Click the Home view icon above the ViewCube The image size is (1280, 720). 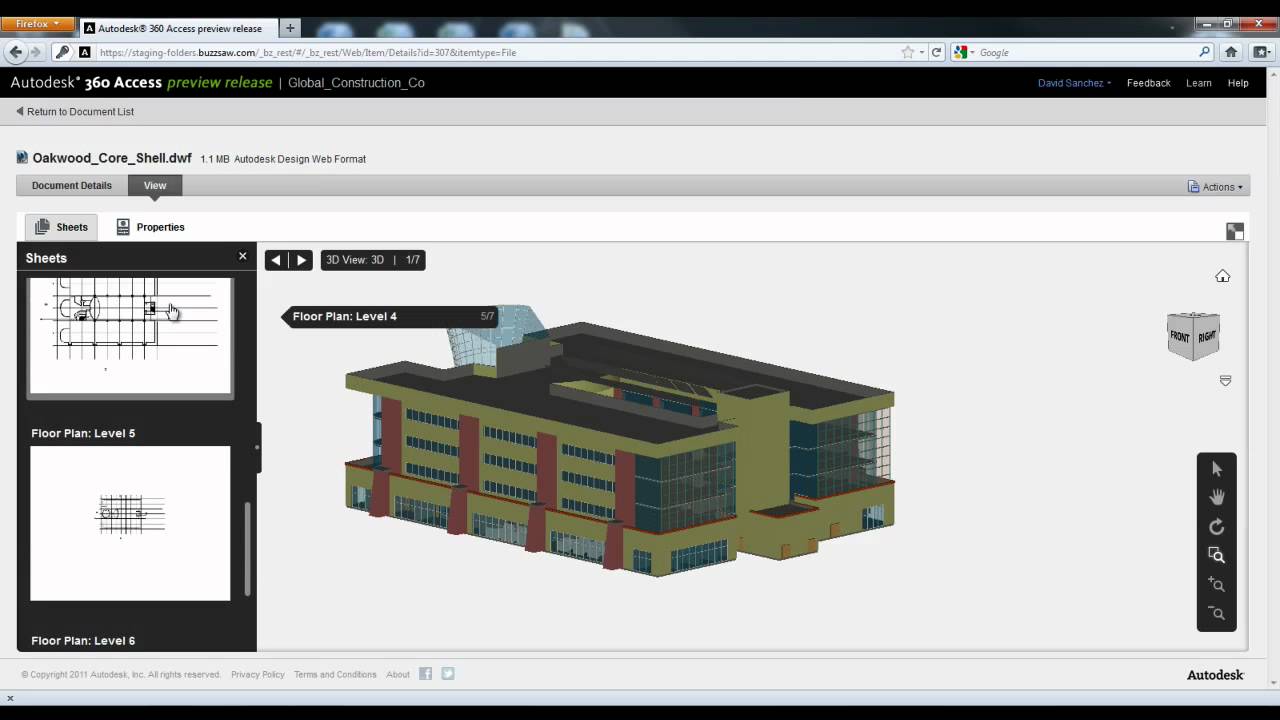[x=1222, y=275]
